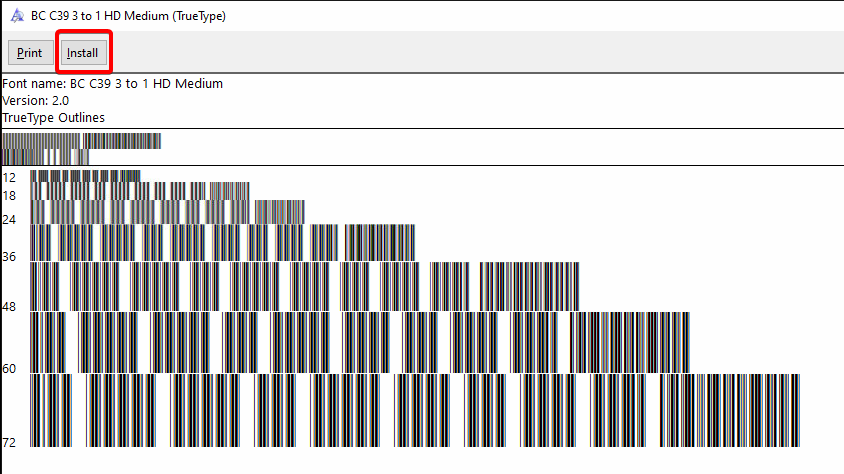Select the 'Version: 2.0' text
844x474 pixels.
tap(36, 101)
